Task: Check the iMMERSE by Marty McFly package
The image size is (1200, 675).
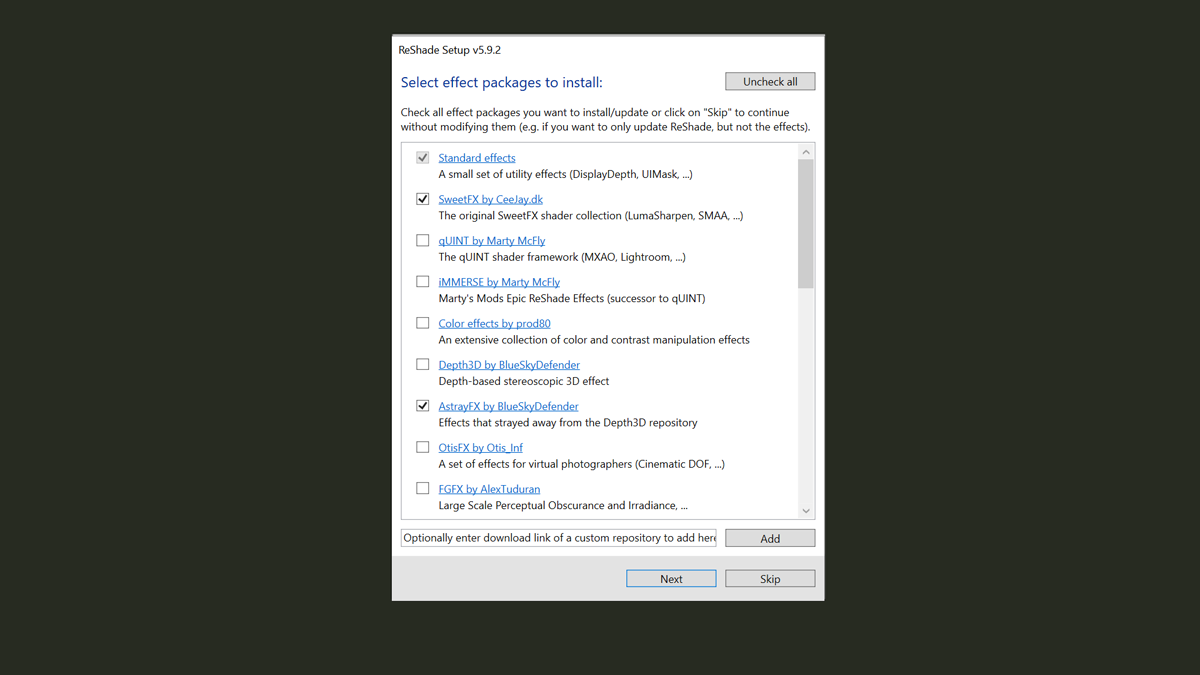Action: point(423,282)
